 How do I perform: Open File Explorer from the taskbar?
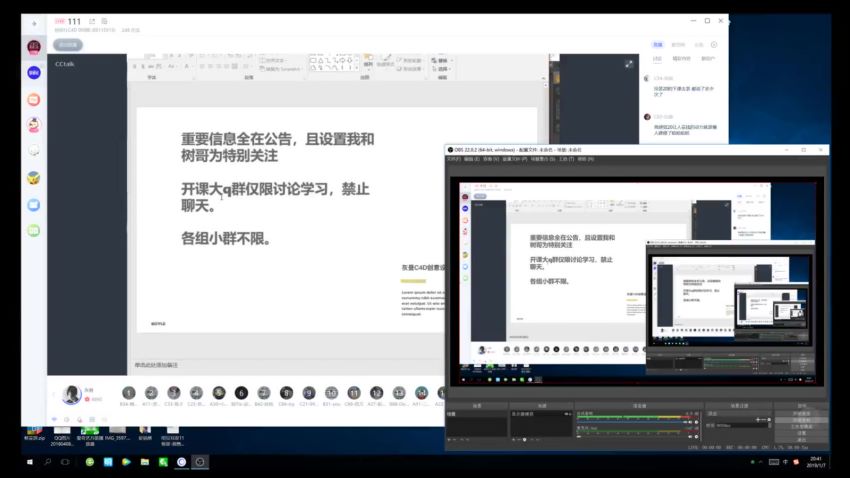(x=145, y=462)
